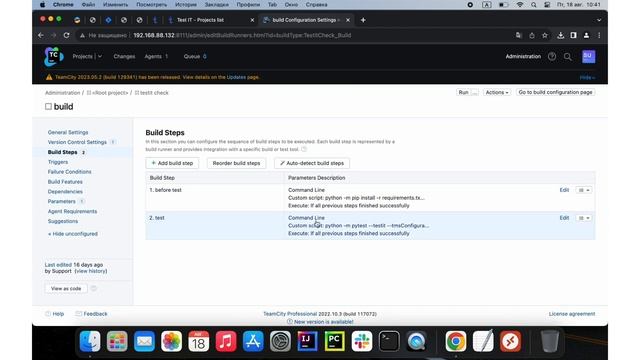Click the macOS Spotlight search icon
This screenshot has height=360, width=640.
(x=533, y=4)
